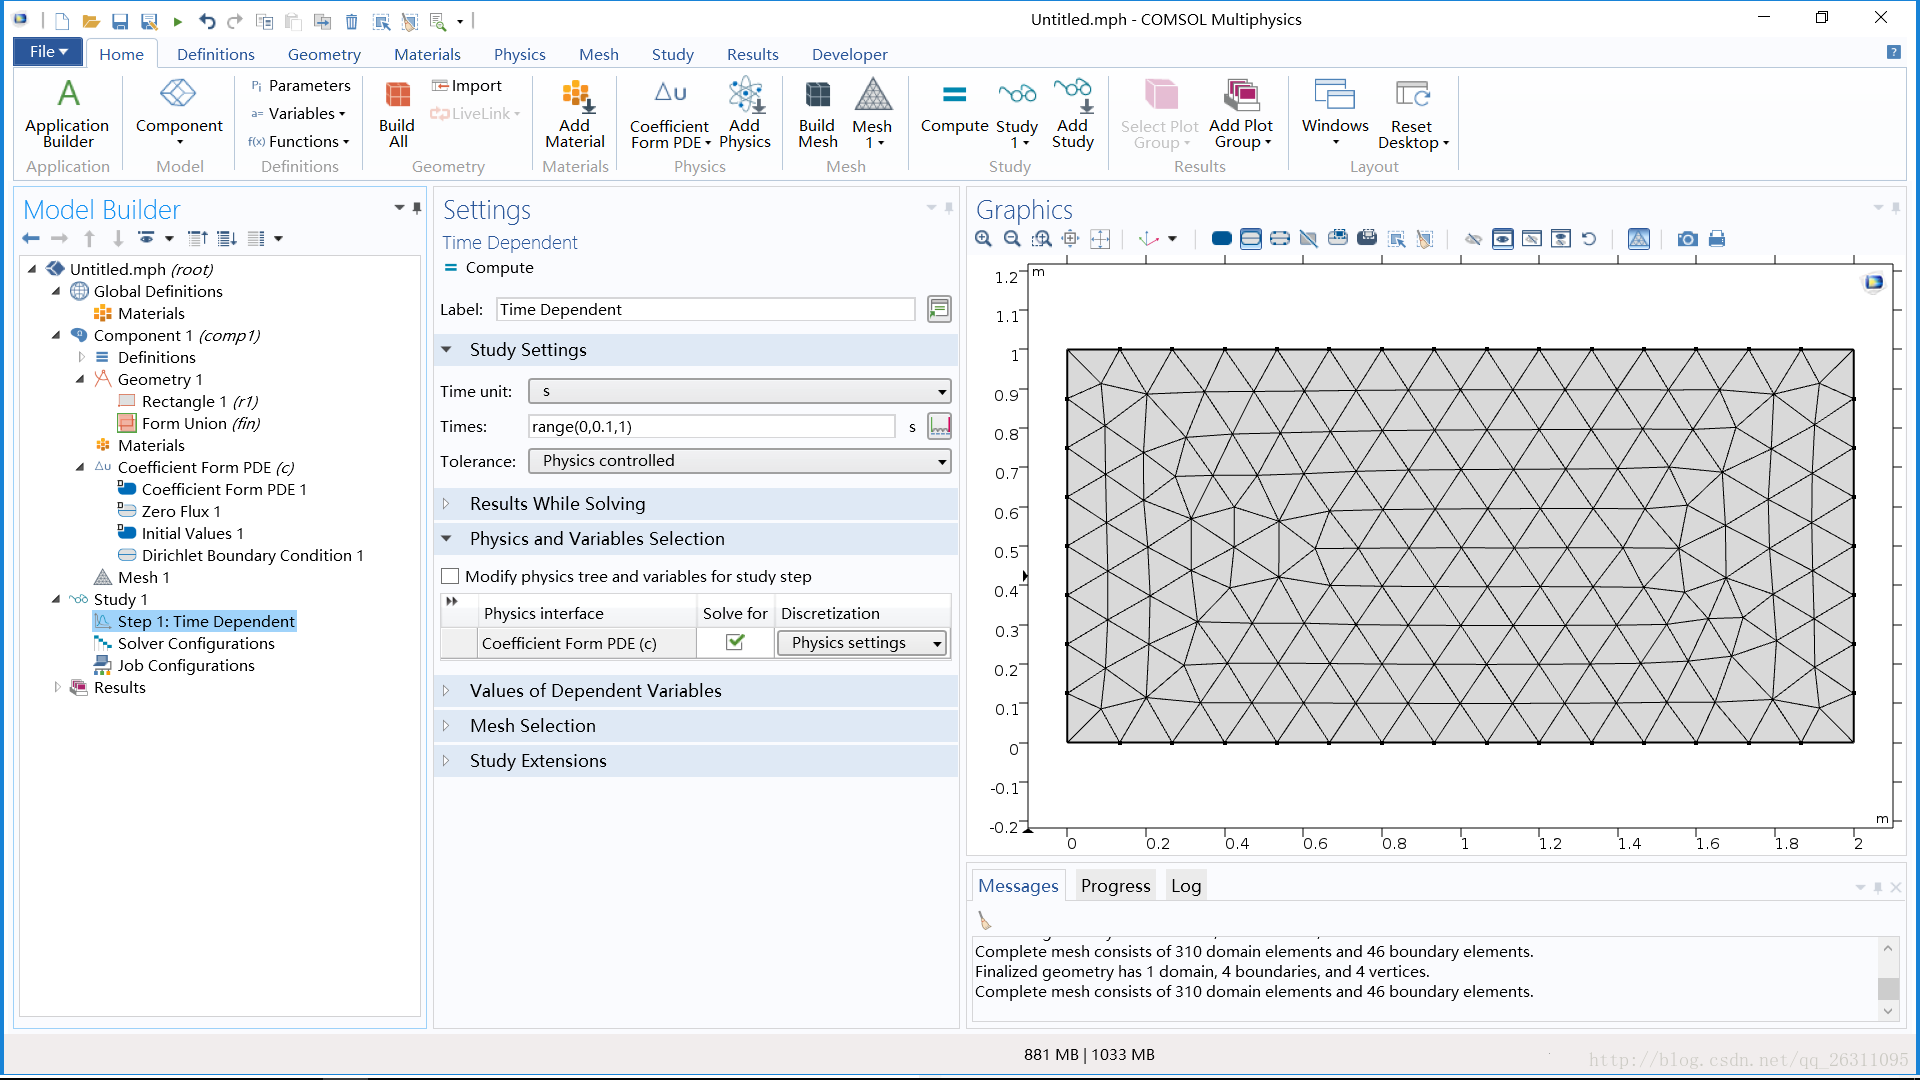1920x1080 pixels.
Task: Uncheck Solve for Coefficient Form PDE
Action: pos(735,642)
